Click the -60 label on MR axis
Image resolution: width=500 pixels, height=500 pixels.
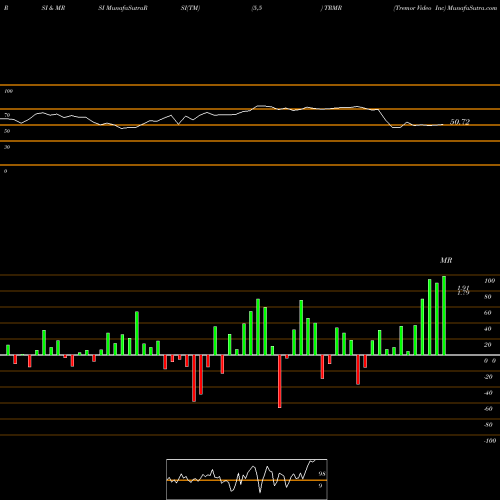[488, 409]
